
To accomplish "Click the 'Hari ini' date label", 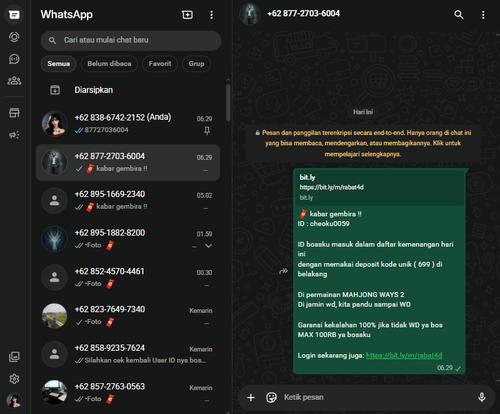I will 363,112.
